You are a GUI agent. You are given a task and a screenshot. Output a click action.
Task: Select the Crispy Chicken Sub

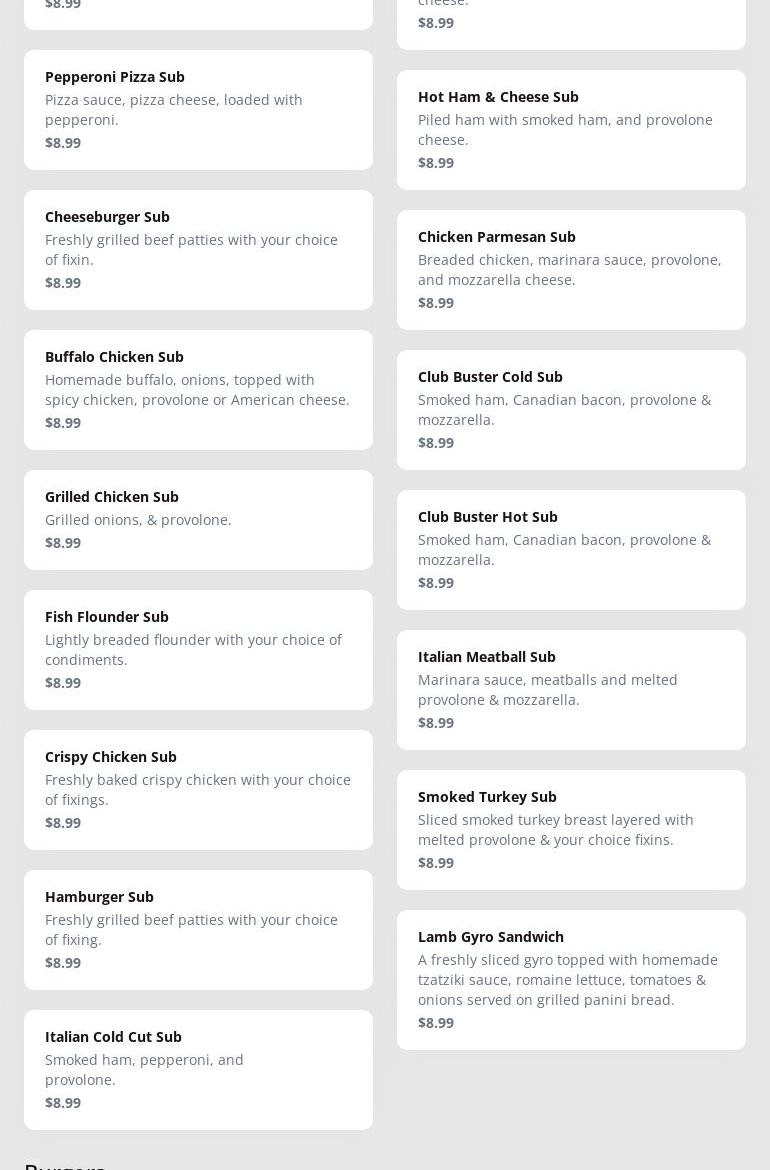(198, 790)
